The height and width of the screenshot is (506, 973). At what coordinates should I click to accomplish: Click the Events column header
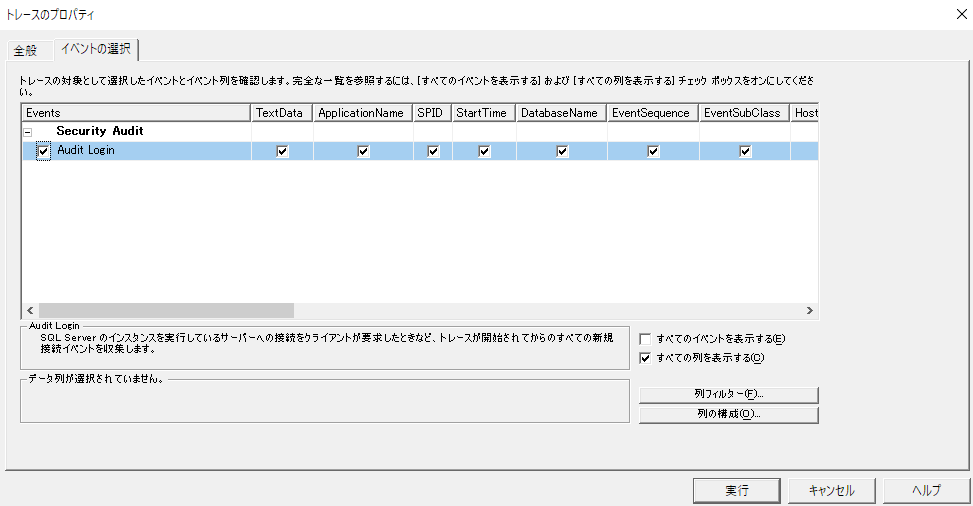point(136,113)
